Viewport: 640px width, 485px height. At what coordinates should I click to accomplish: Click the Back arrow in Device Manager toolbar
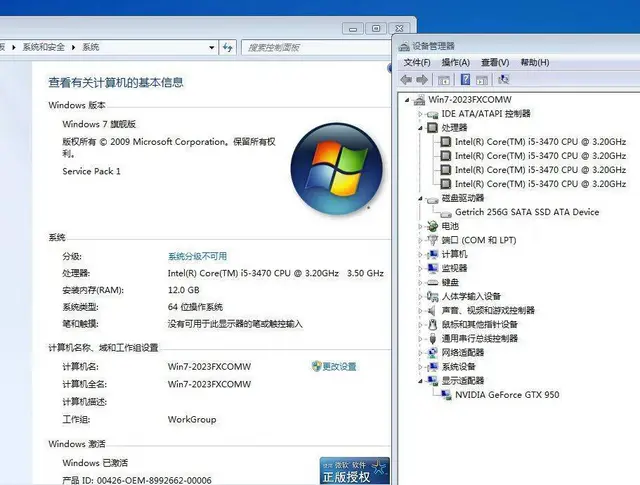[x=406, y=79]
